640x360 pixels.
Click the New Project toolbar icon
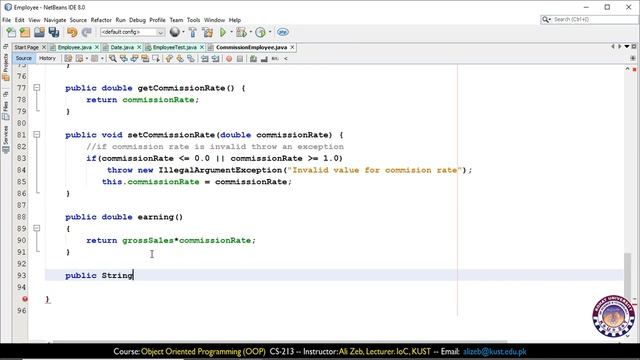point(25,32)
